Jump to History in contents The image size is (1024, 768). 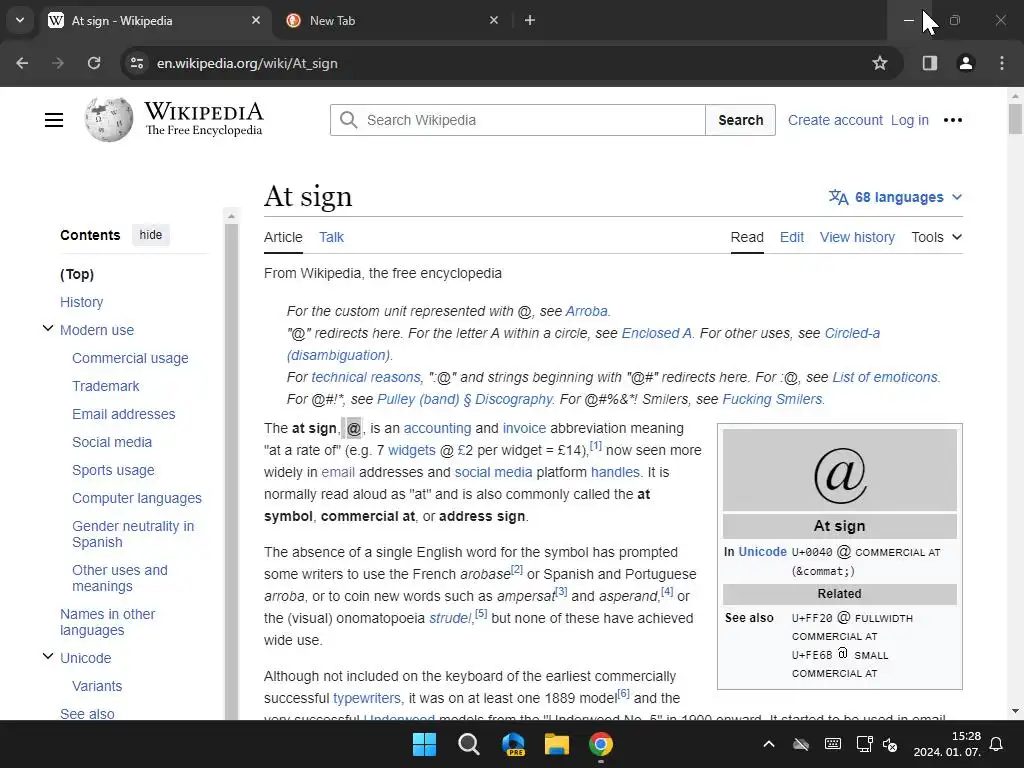(82, 302)
